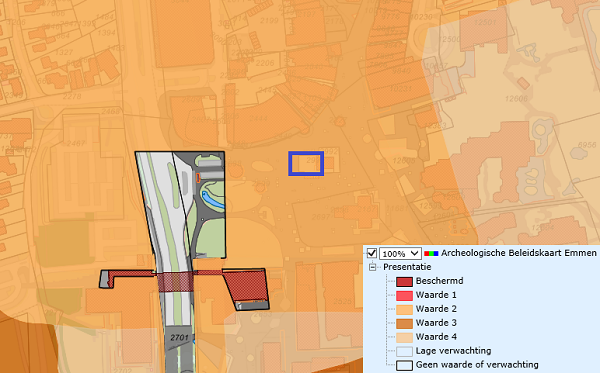Click parcel number 2206 on the map

click(x=265, y=63)
